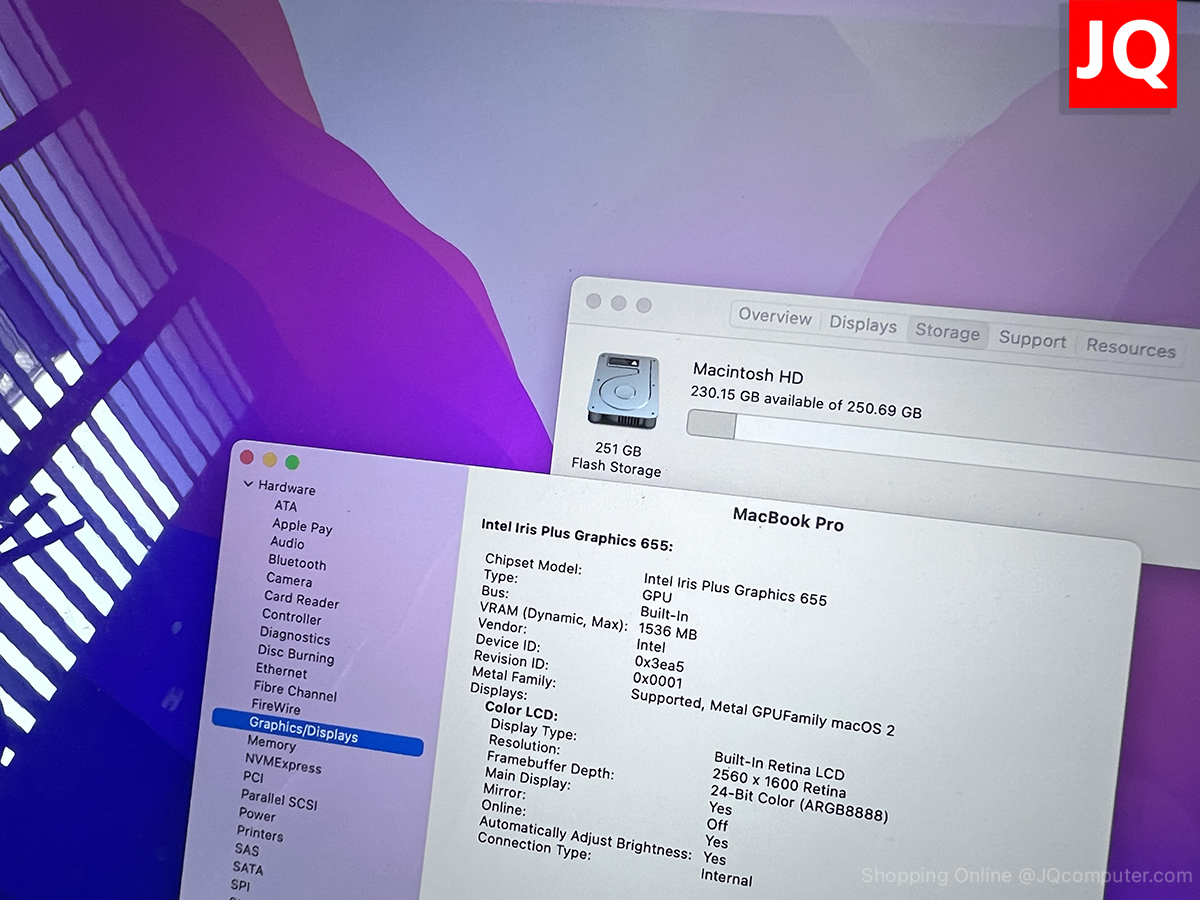The width and height of the screenshot is (1200, 900).
Task: Show Parallel SCSI information
Action: click(x=278, y=800)
